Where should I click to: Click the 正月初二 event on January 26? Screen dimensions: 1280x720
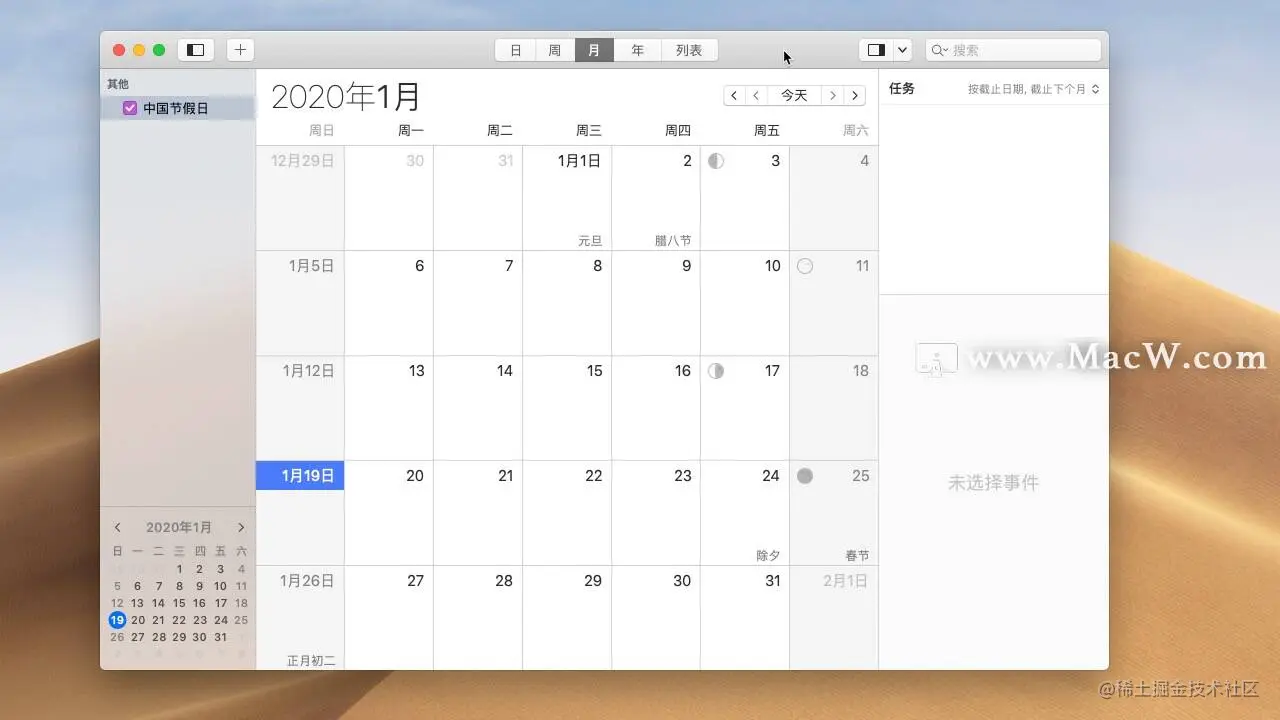pos(311,661)
